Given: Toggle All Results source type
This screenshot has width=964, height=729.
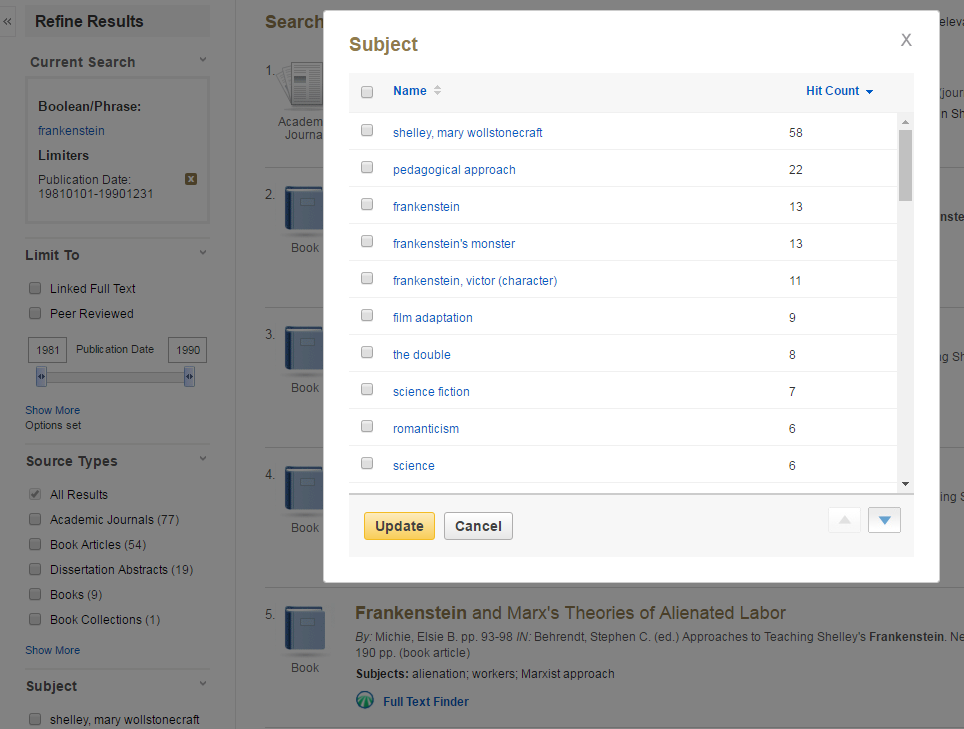Looking at the screenshot, I should [35, 494].
